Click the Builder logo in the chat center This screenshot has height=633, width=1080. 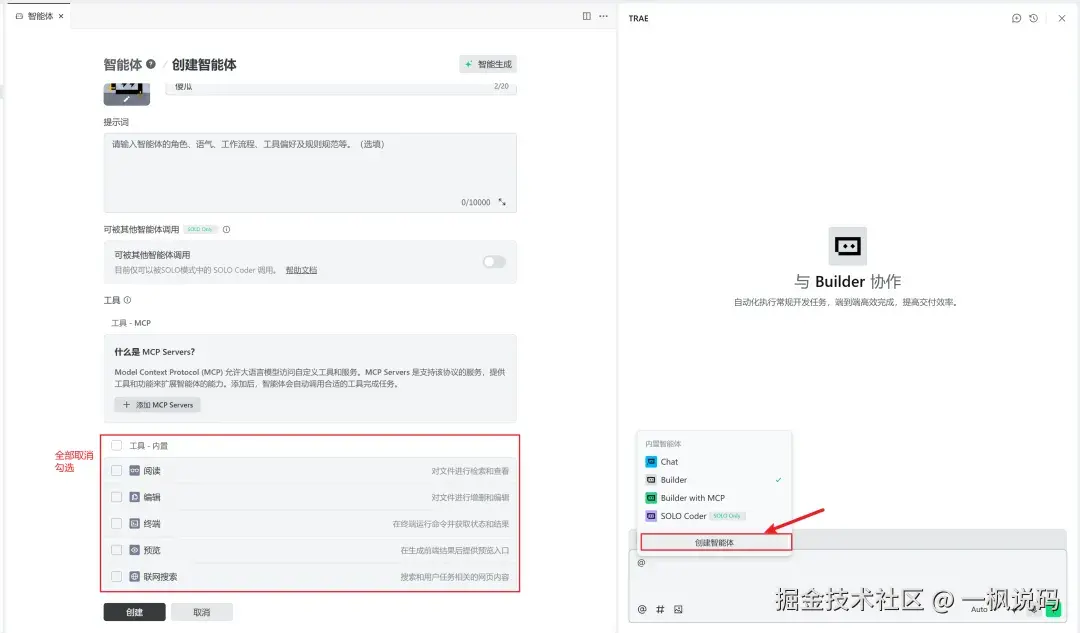tap(847, 246)
